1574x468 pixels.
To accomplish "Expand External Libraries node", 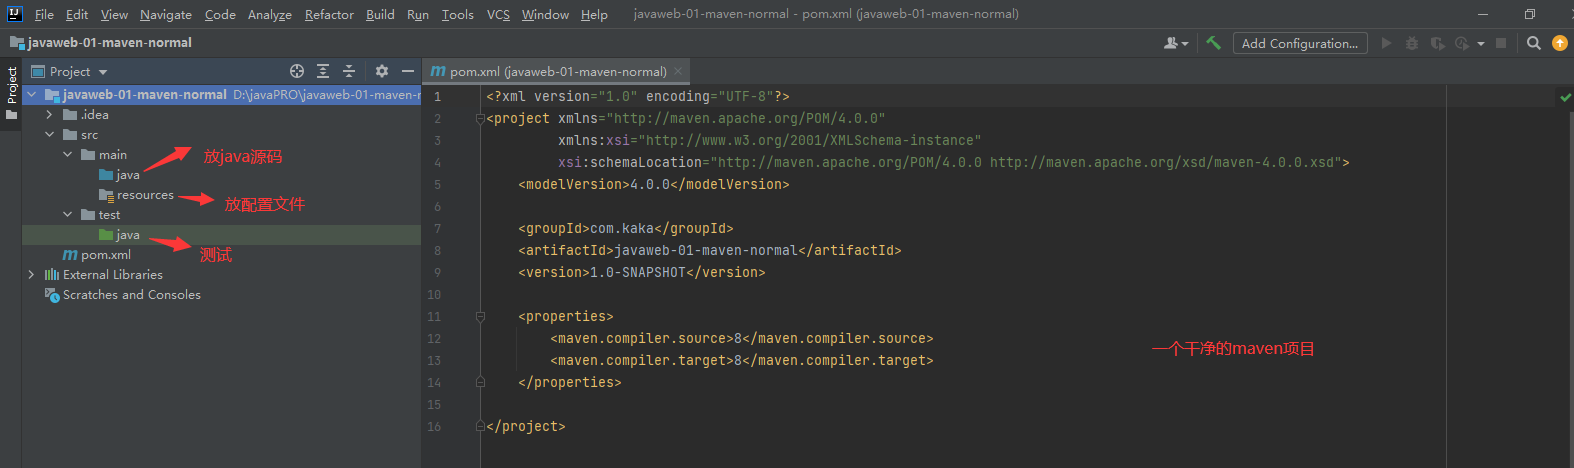I will (31, 274).
